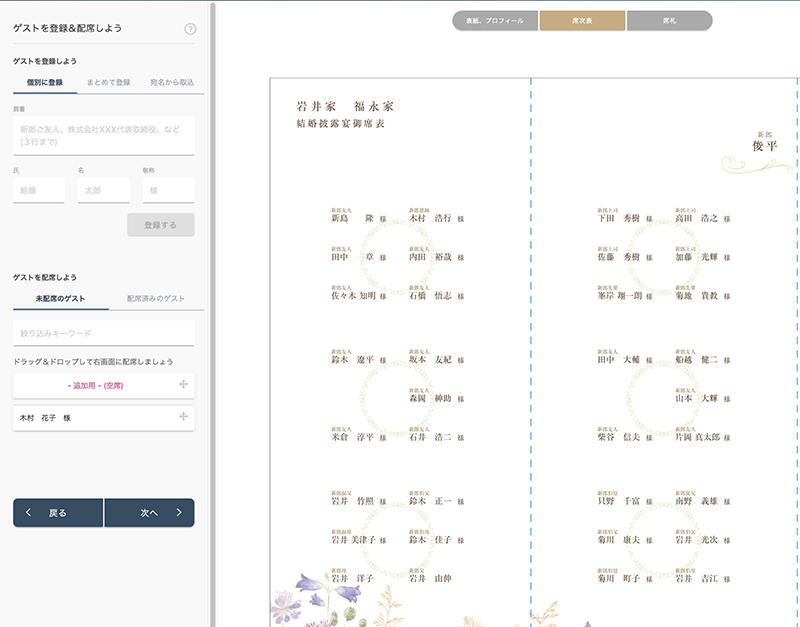This screenshot has height=627, width=800.
Task: Select the 個別に登録 tab
Action: [x=44, y=82]
